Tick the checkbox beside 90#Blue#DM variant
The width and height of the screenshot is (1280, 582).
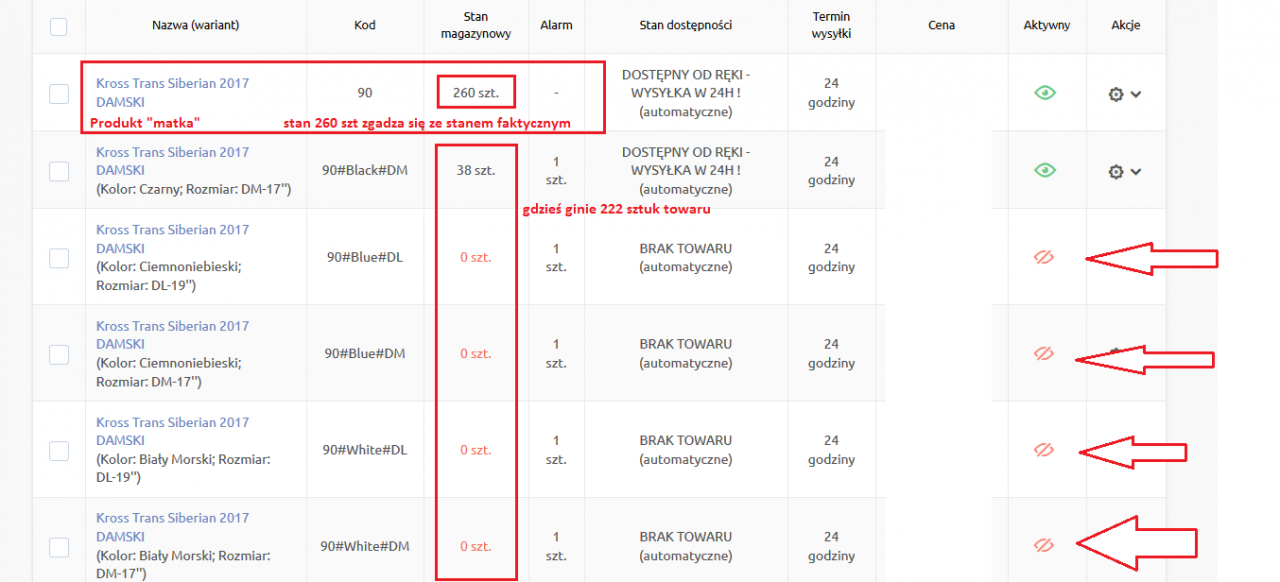click(x=59, y=354)
